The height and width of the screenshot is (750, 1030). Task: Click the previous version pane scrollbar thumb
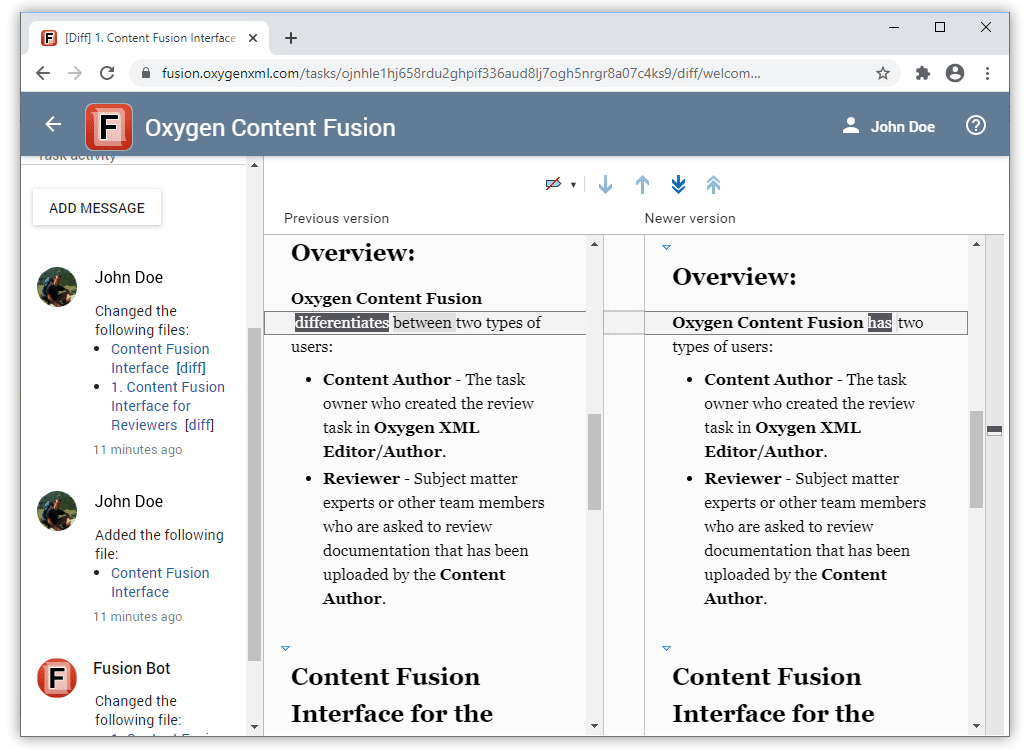click(594, 462)
